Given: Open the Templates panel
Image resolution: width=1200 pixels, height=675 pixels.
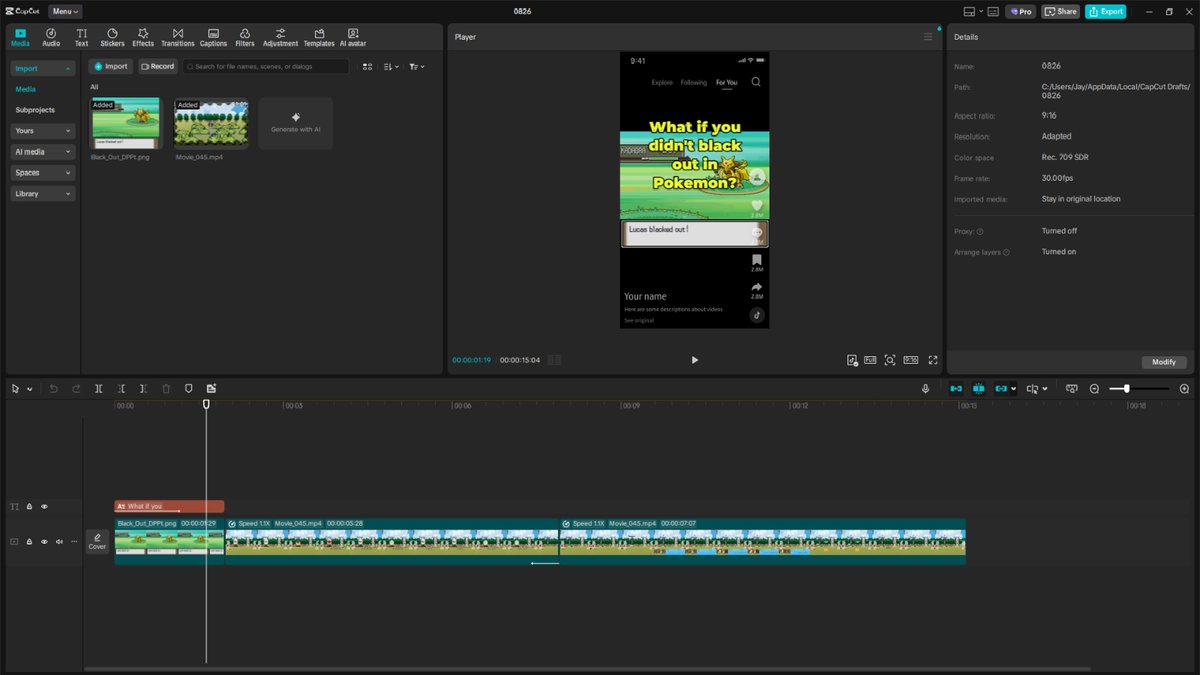Looking at the screenshot, I should coord(319,37).
